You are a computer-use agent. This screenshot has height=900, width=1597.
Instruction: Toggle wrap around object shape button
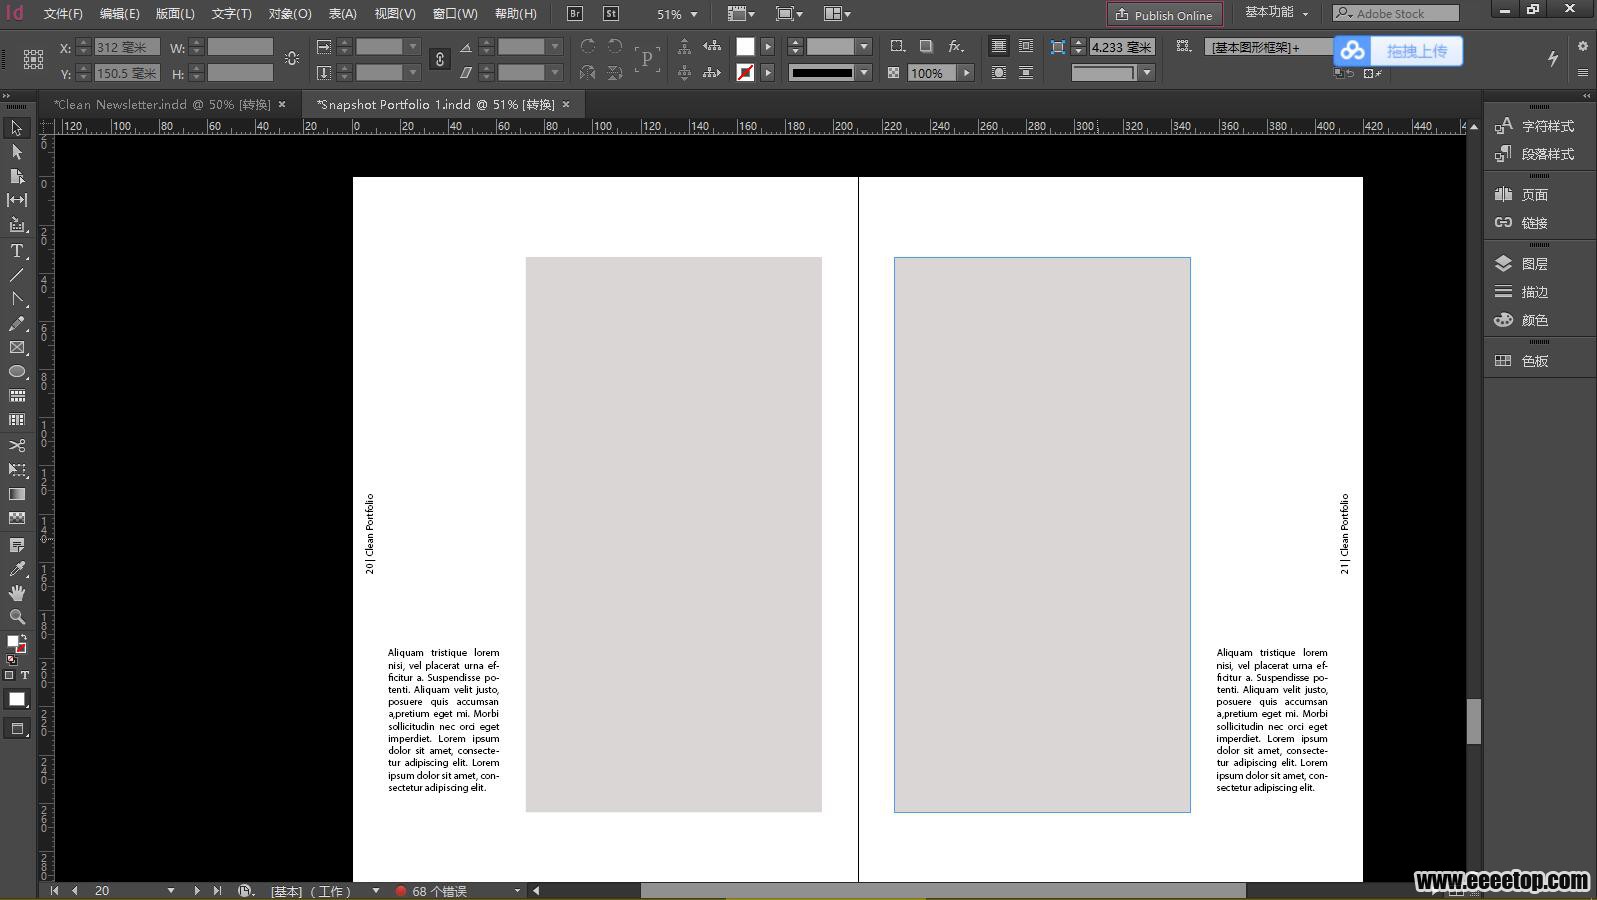[x=998, y=73]
